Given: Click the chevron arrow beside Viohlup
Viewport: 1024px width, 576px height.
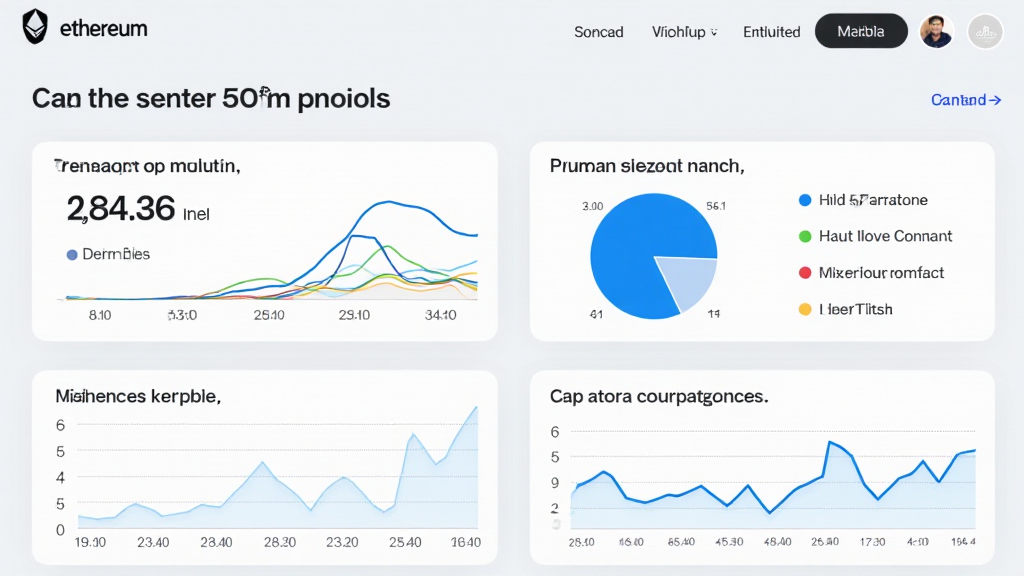Looking at the screenshot, I should pyautogui.click(x=714, y=32).
